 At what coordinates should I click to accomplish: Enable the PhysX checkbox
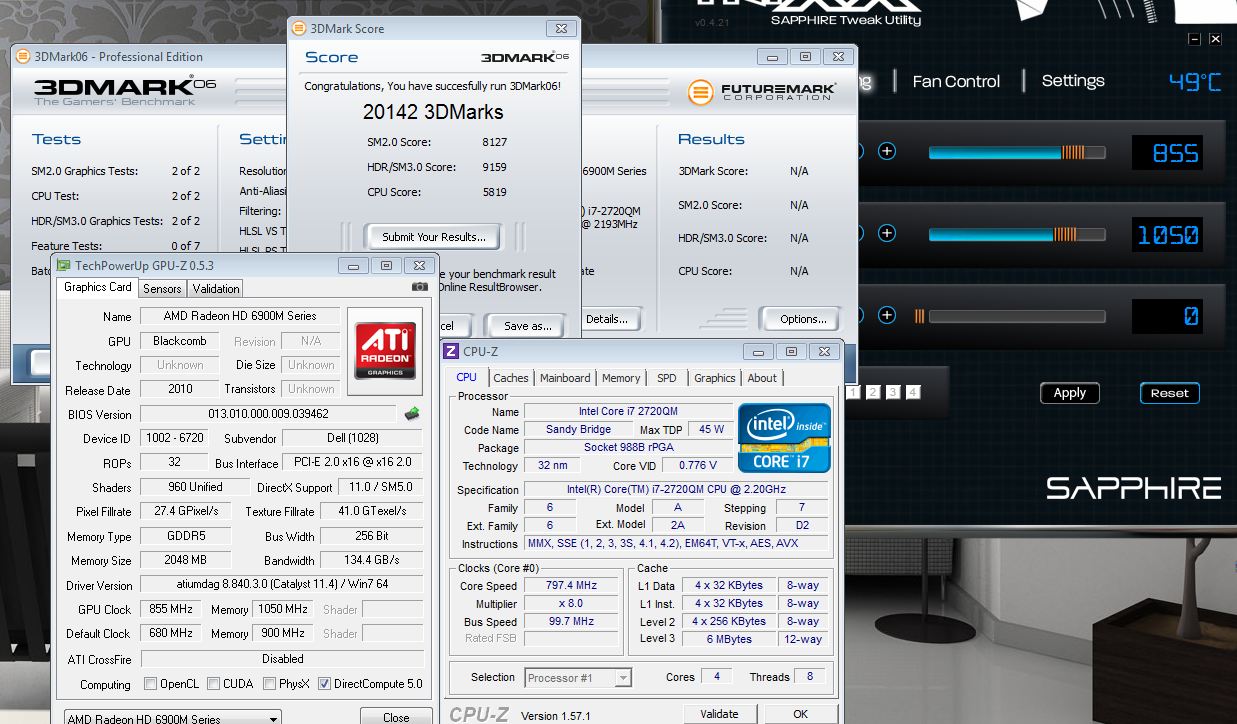coord(269,684)
